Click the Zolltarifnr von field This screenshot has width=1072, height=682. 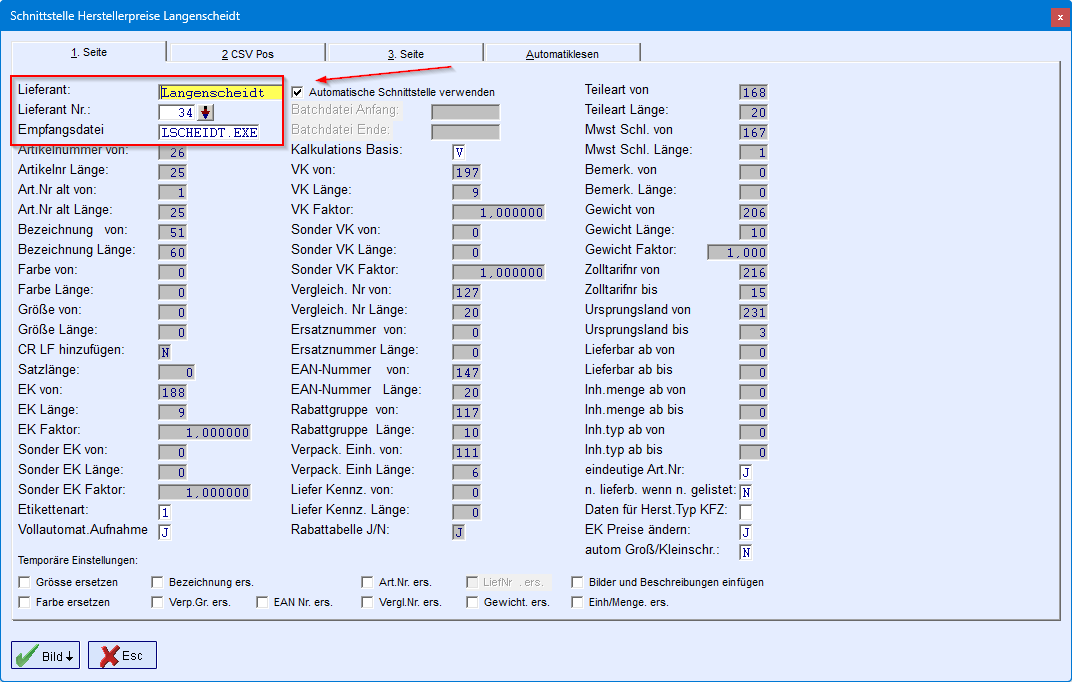point(753,272)
